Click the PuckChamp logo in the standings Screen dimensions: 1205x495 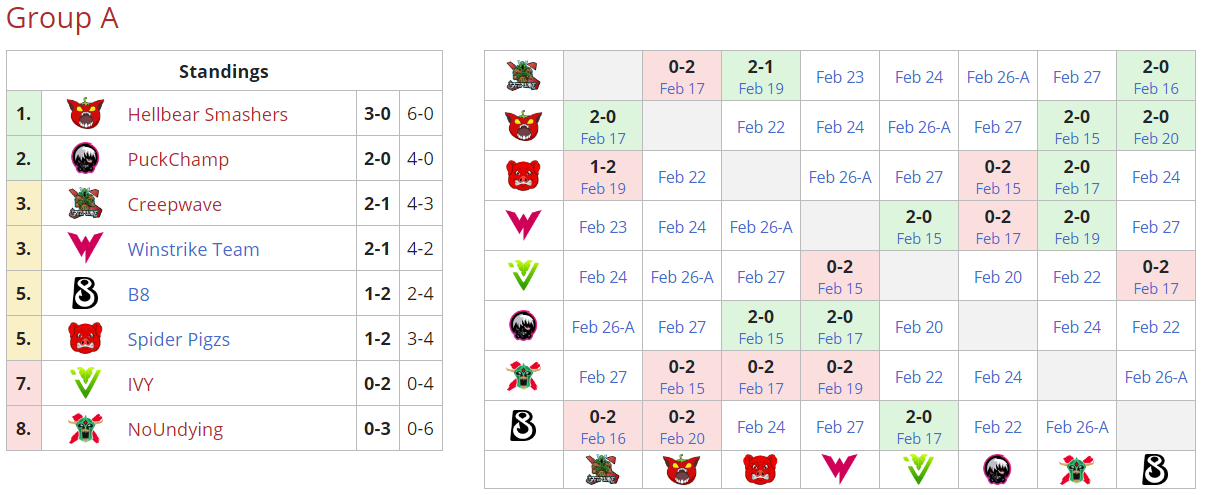[85, 159]
